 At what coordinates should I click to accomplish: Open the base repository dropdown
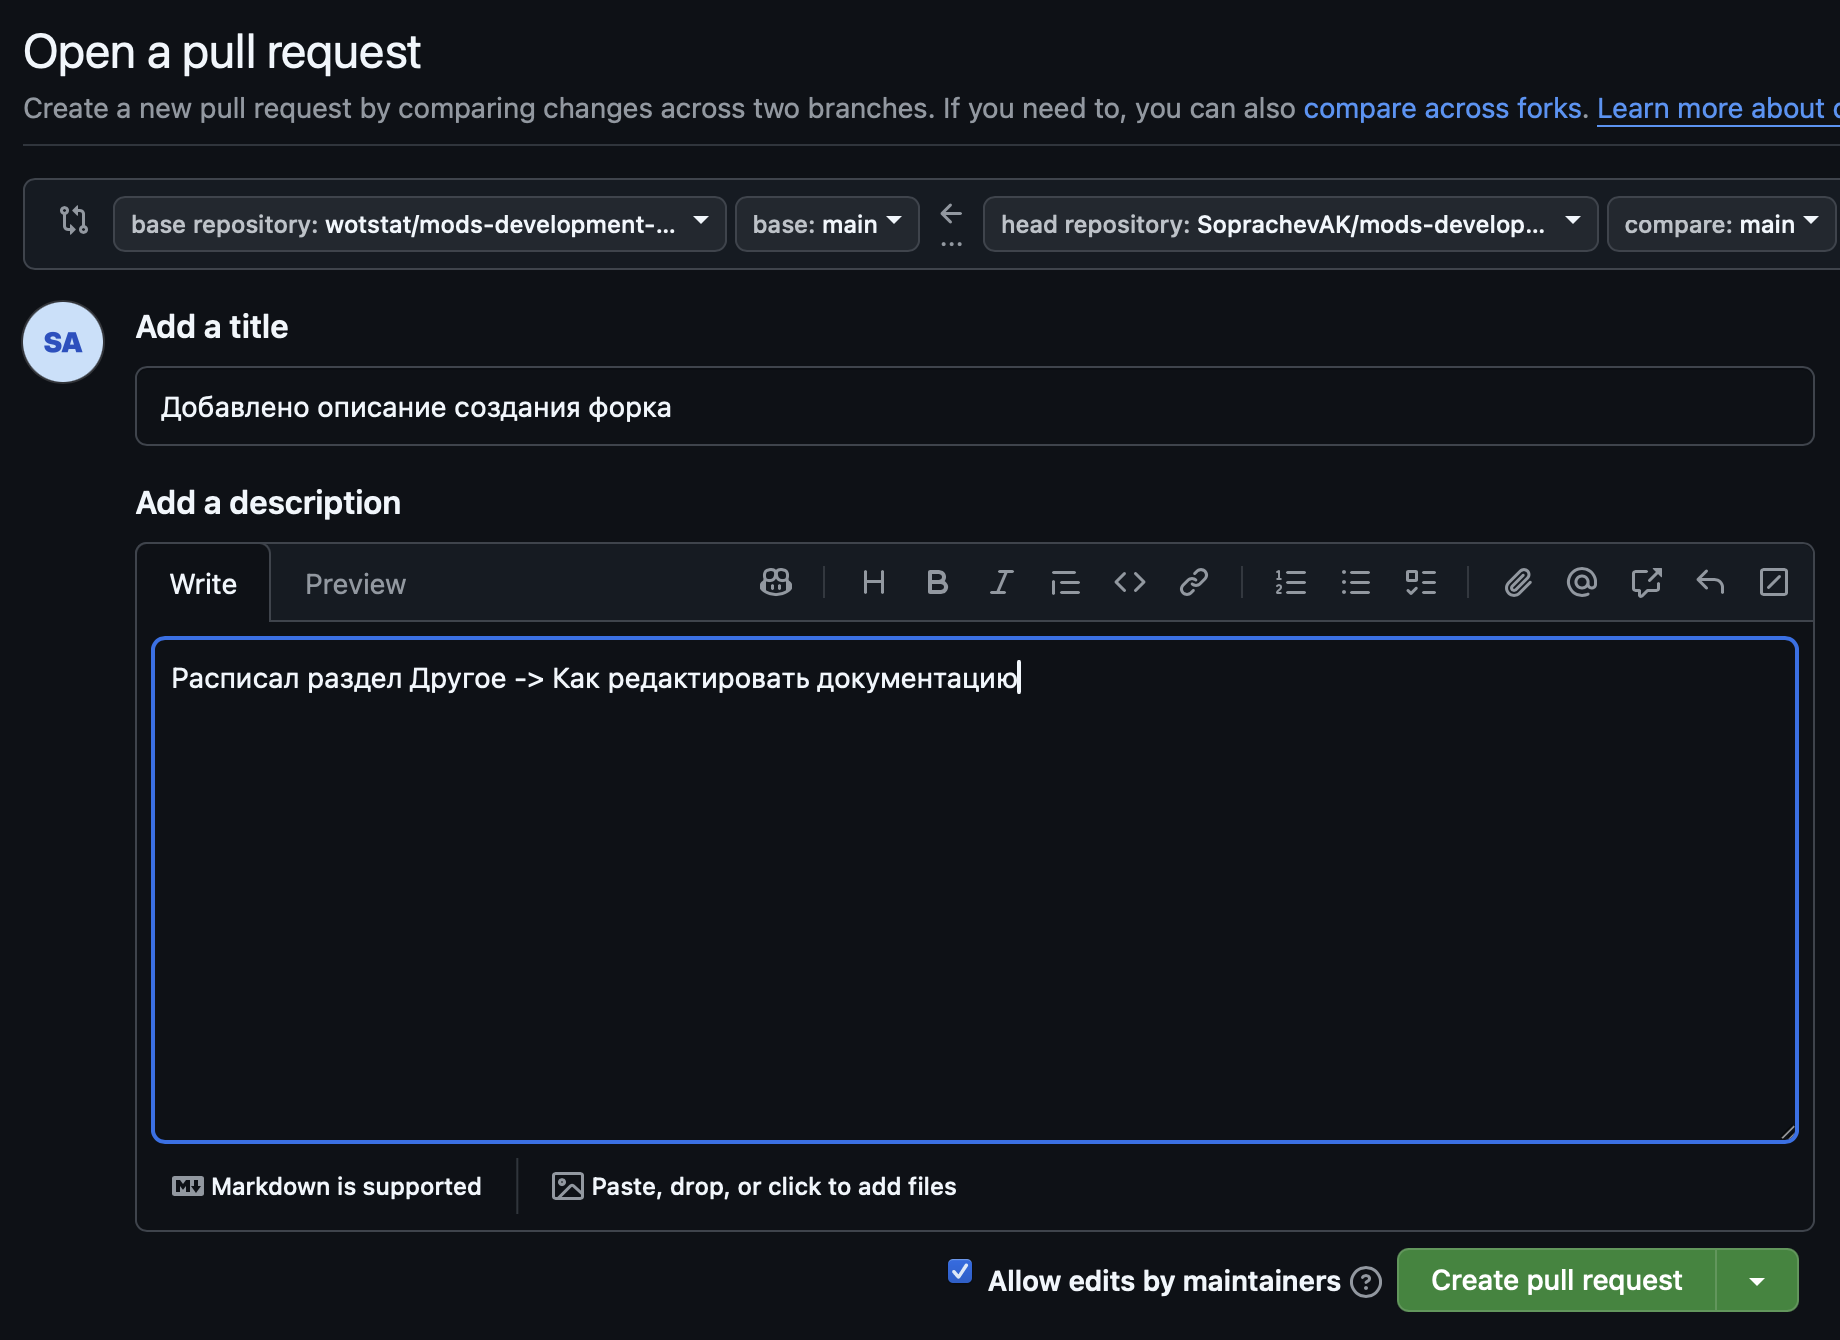tap(419, 224)
